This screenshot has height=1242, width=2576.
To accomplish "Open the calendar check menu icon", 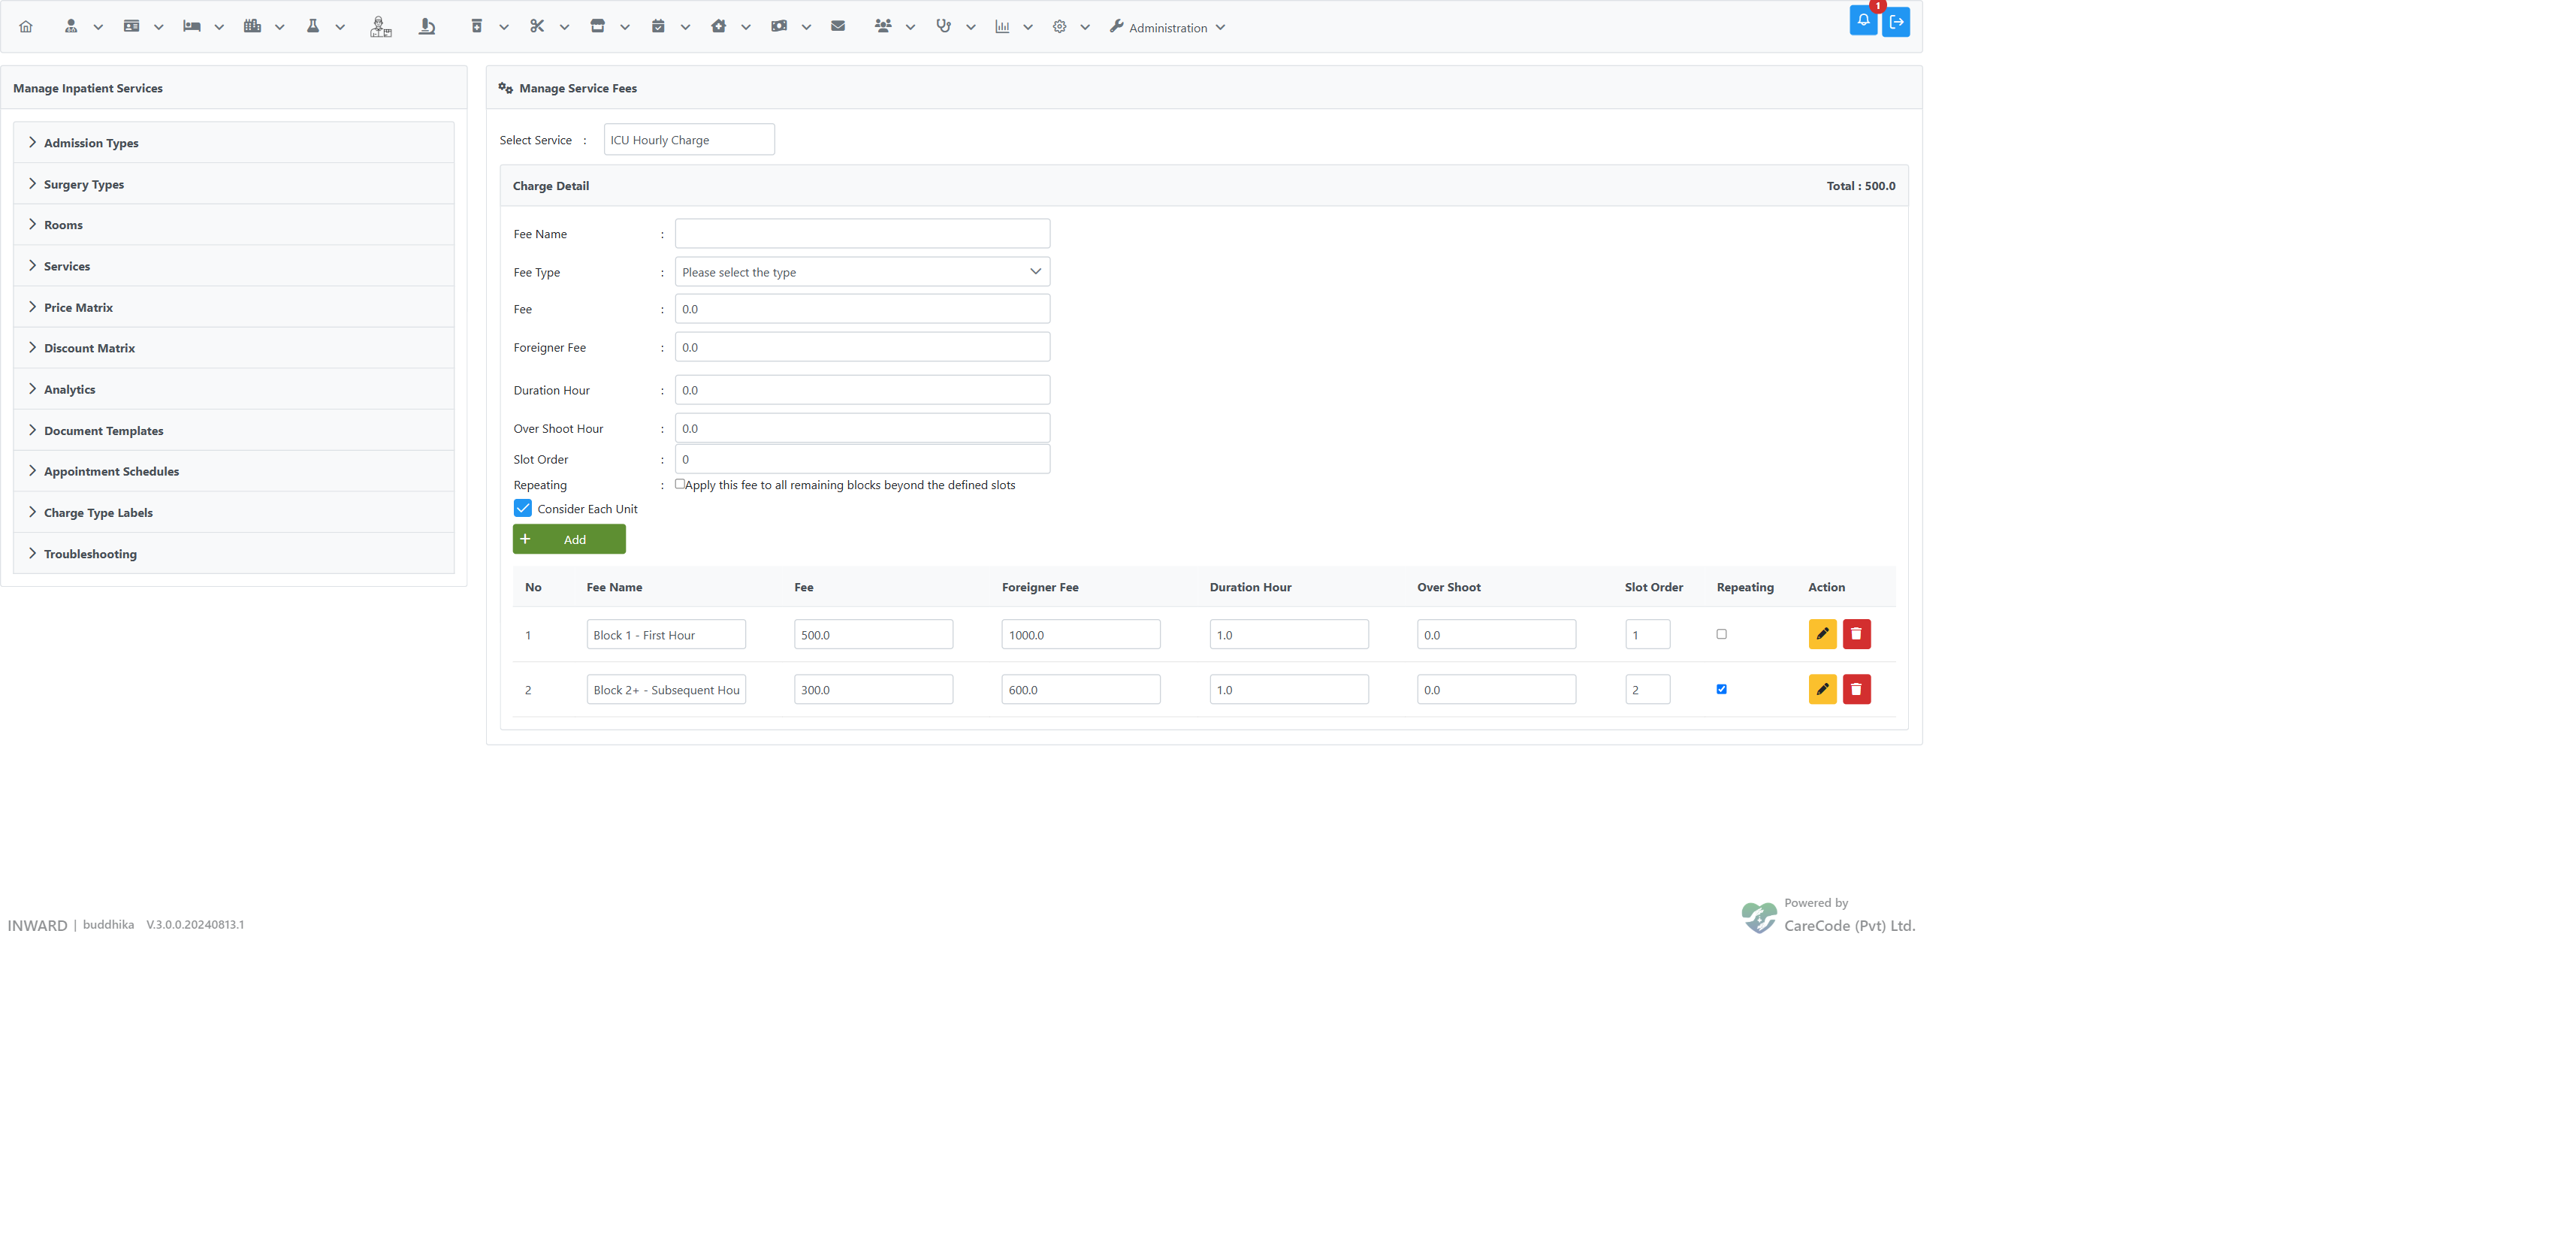I will (658, 27).
